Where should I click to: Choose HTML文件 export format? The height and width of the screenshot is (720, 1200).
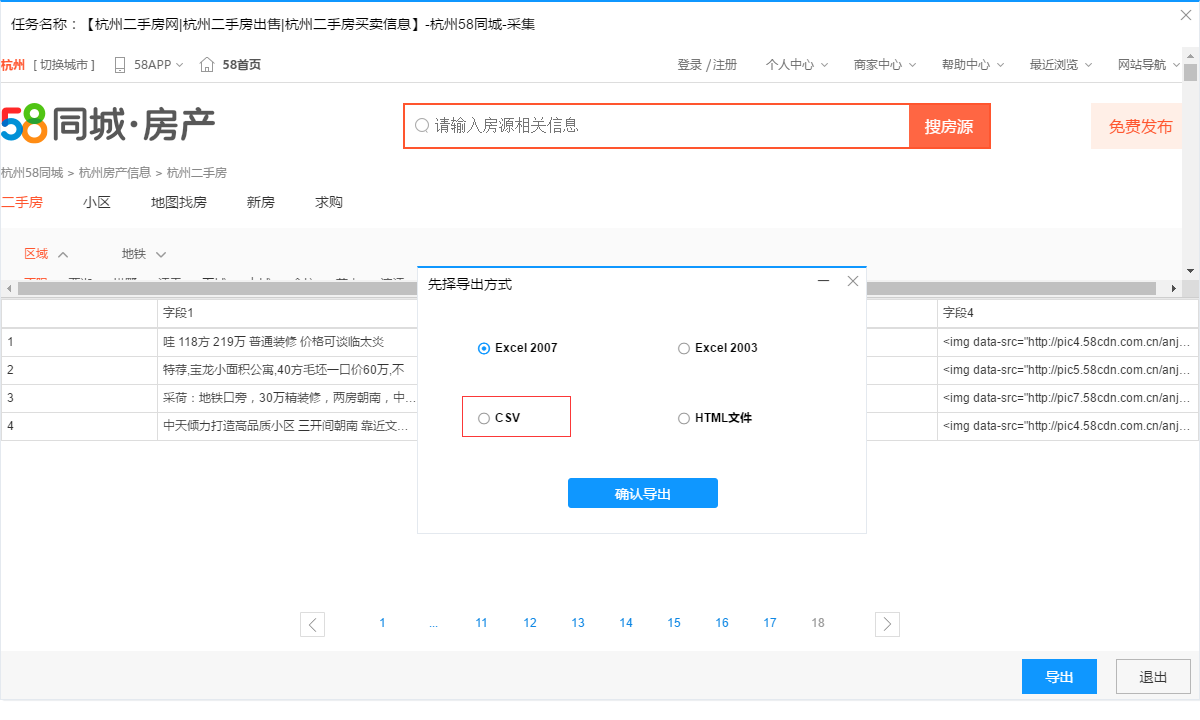click(715, 418)
